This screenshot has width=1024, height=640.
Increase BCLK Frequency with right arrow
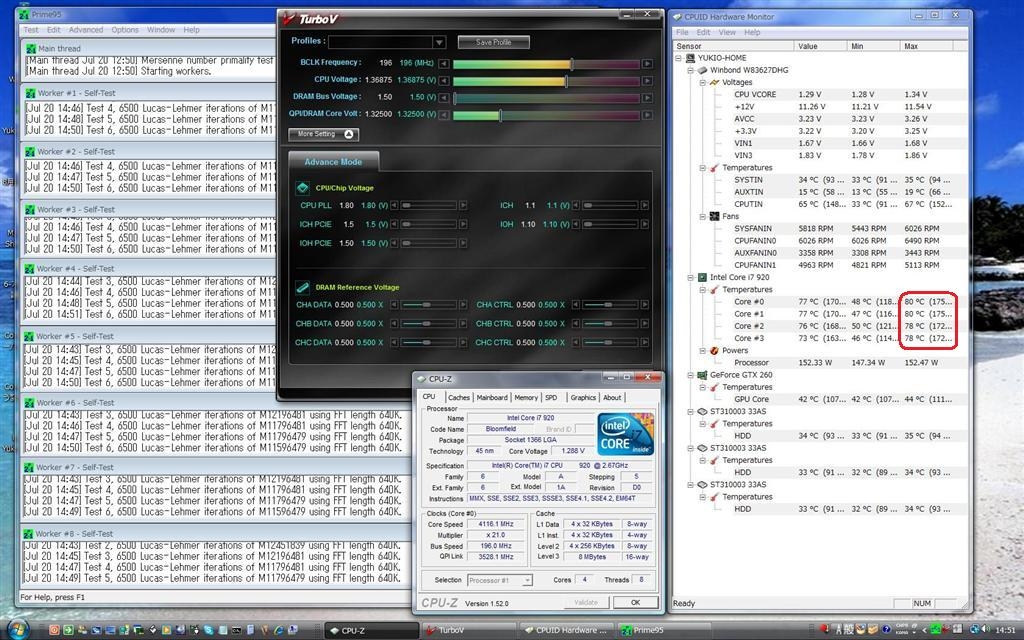click(x=647, y=63)
